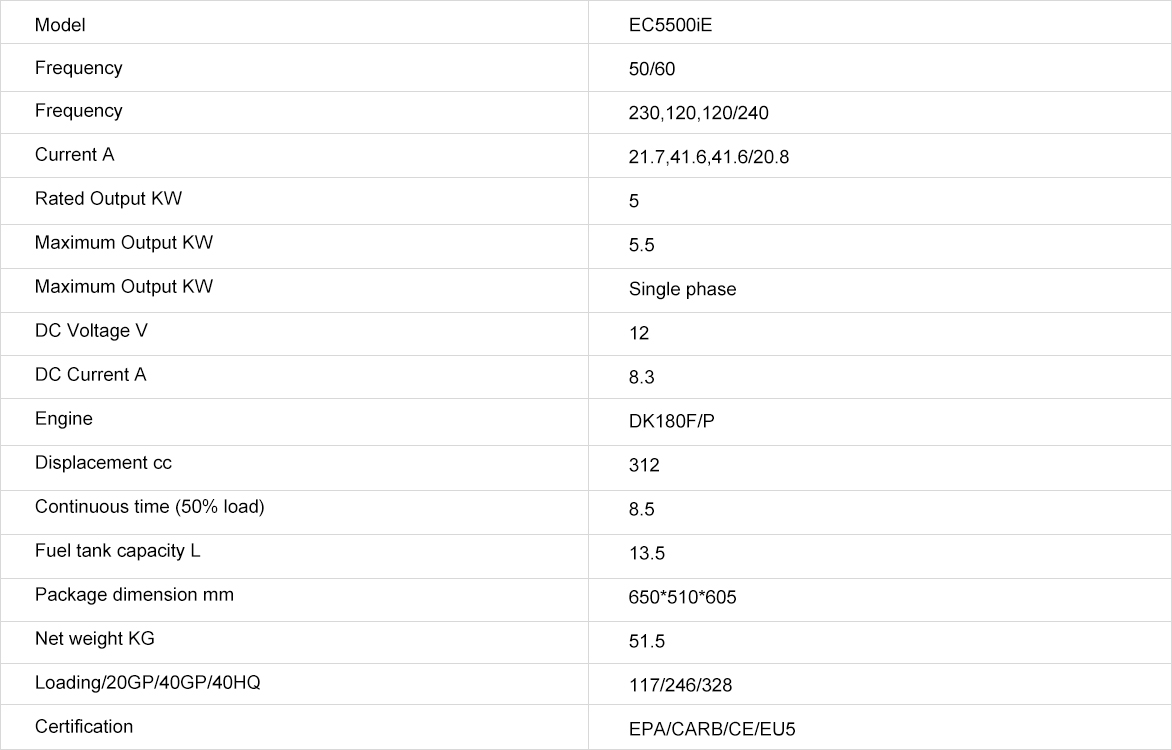Viewport: 1172px width, 750px height.
Task: Click the Net weight KG label
Action: click(94, 639)
